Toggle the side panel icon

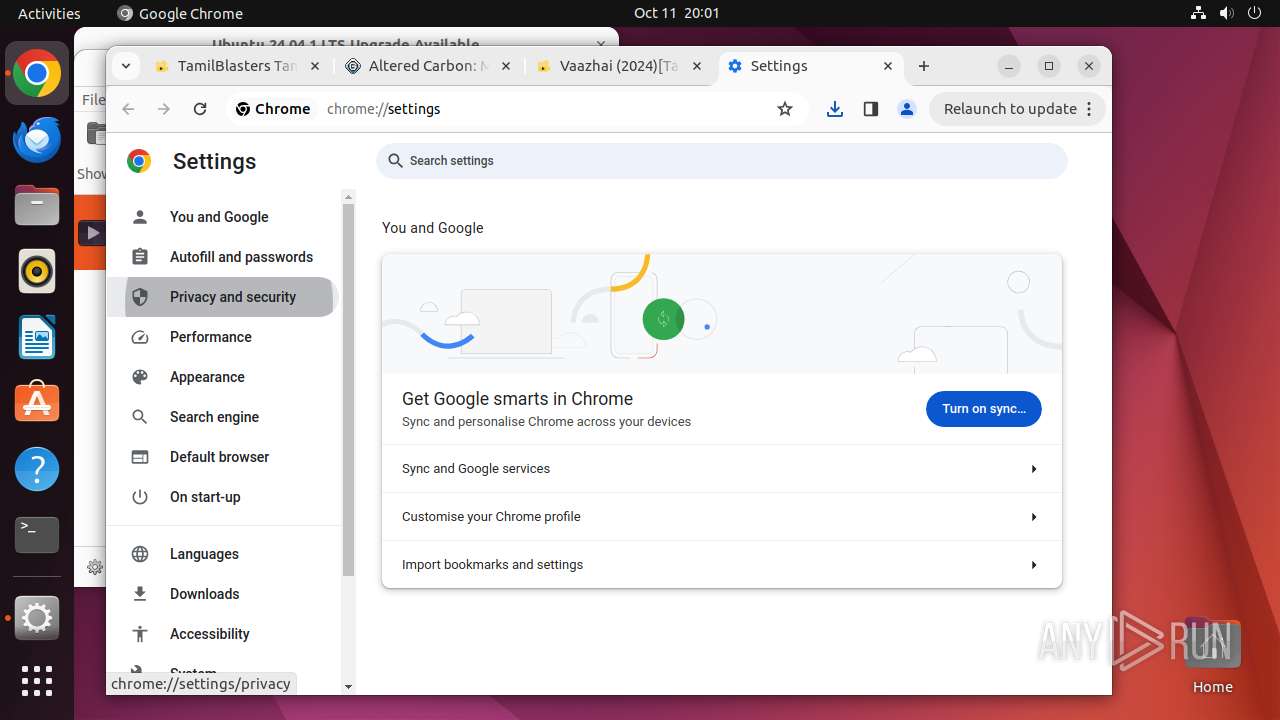pyautogui.click(x=871, y=109)
